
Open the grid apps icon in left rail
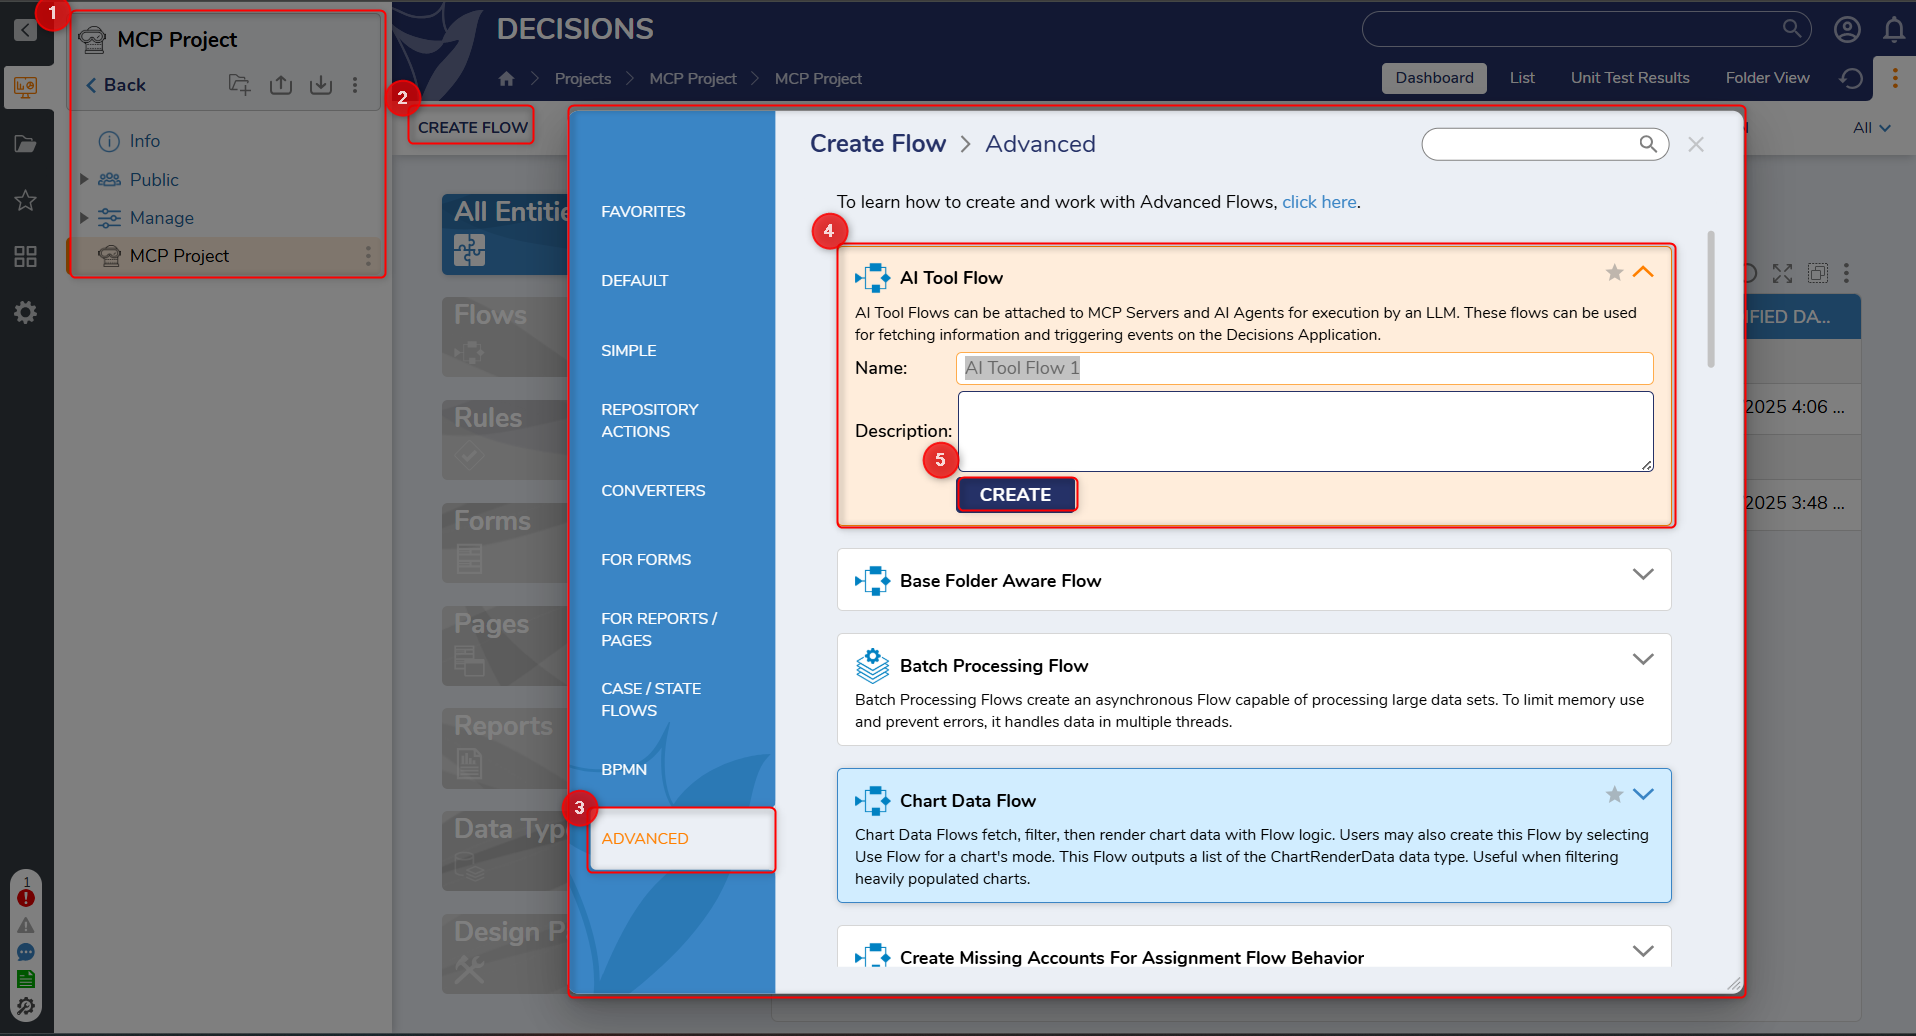26,257
